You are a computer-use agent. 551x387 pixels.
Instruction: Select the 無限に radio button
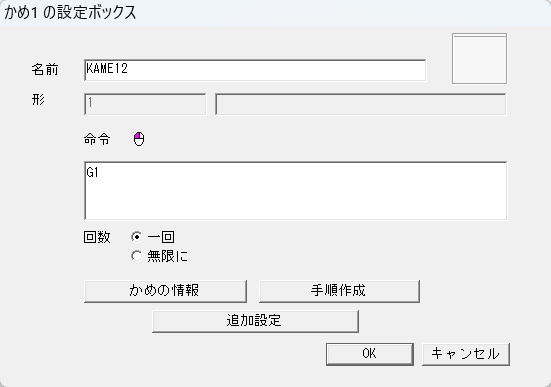[x=136, y=256]
